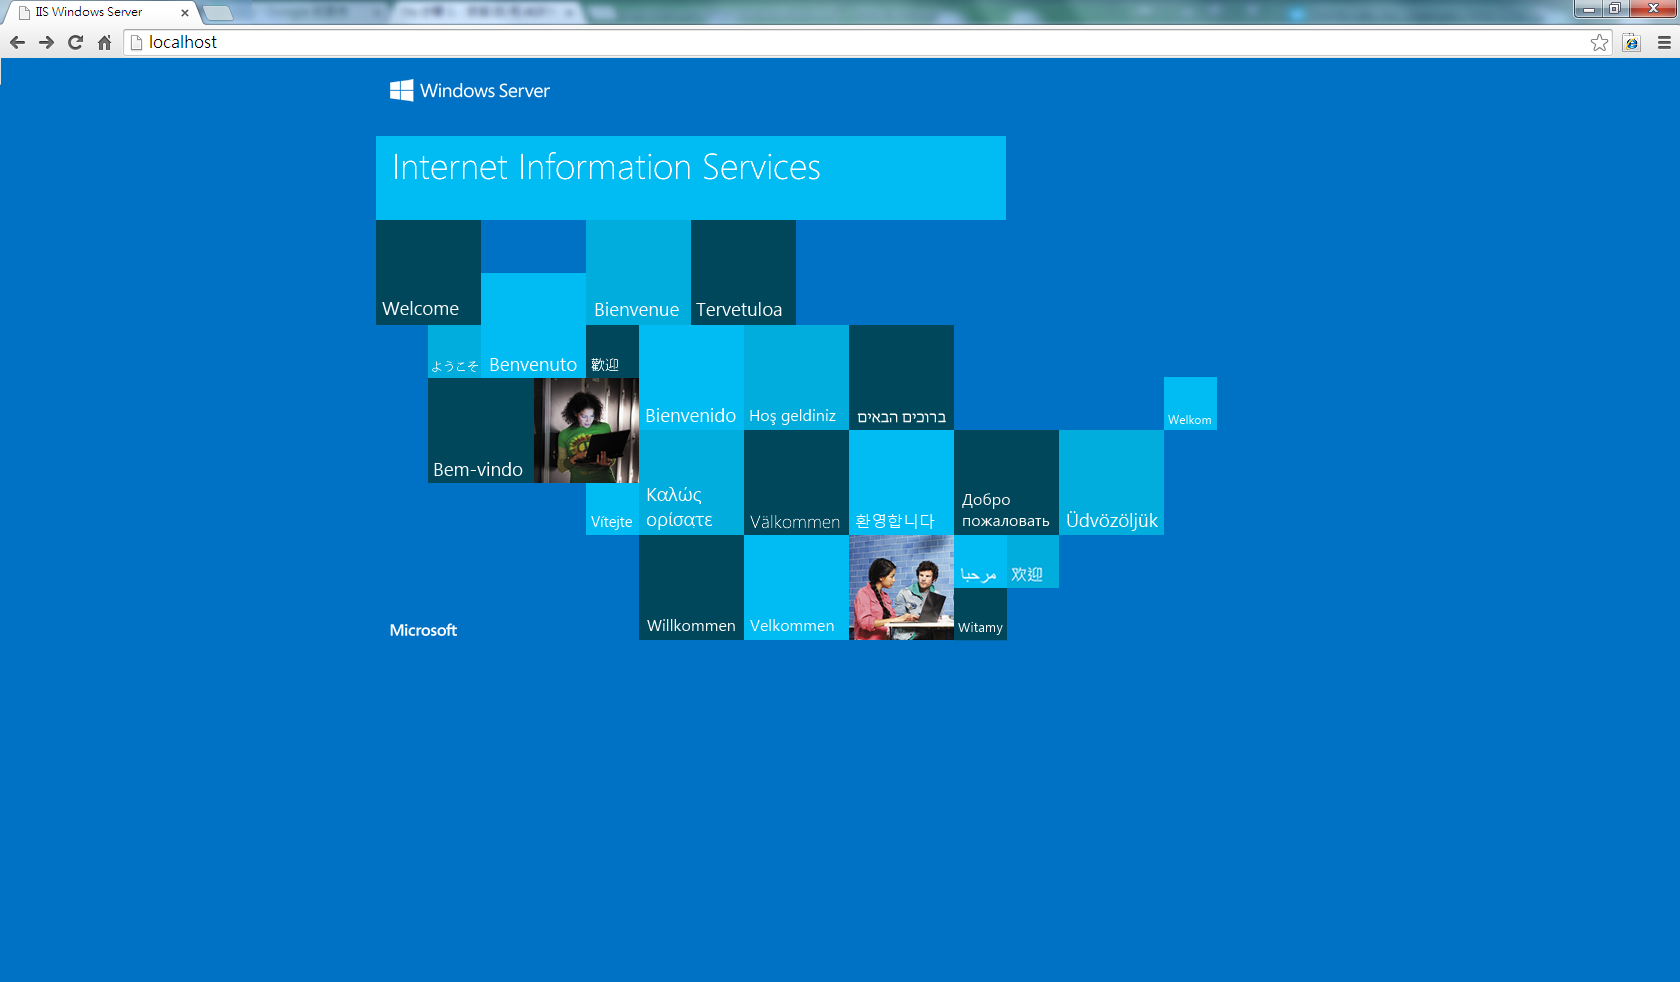
Task: Click the Japanese ようこそ tile
Action: [x=454, y=351]
